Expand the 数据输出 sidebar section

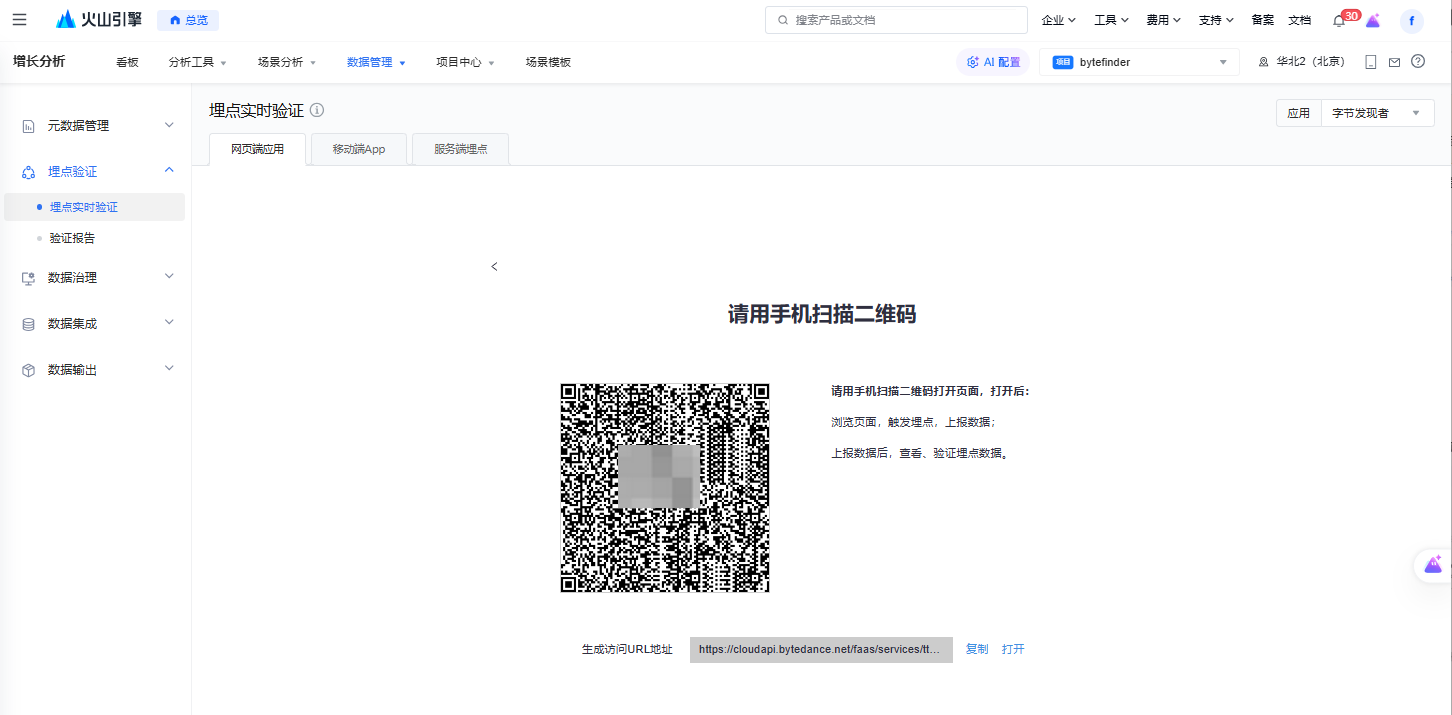click(96, 369)
